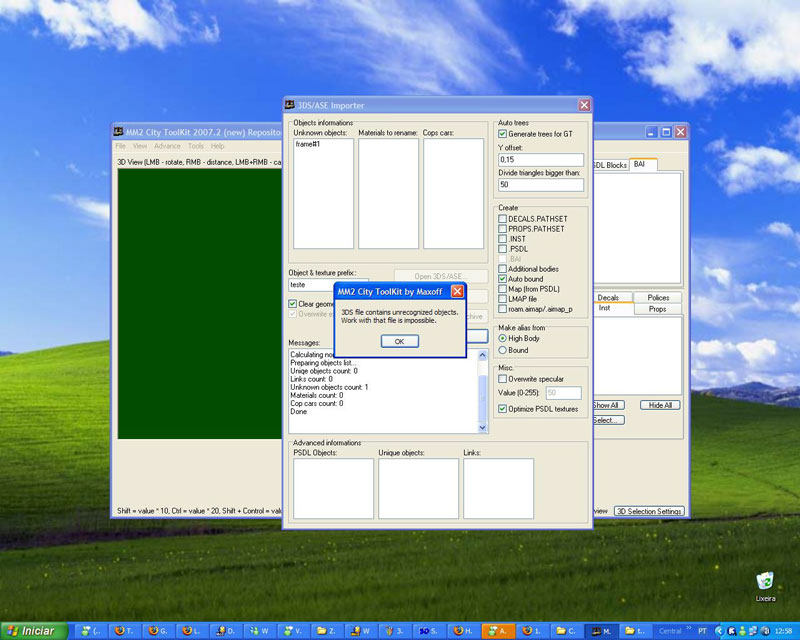800x640 pixels.
Task: Uncheck the Auto bound option
Action: tap(503, 279)
